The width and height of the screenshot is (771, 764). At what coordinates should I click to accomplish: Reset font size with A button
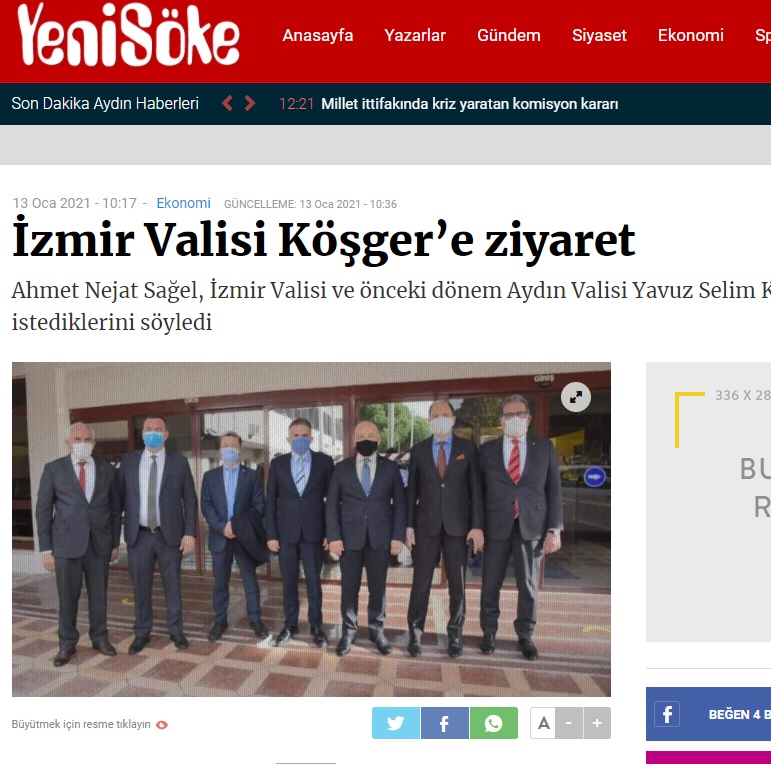[543, 723]
